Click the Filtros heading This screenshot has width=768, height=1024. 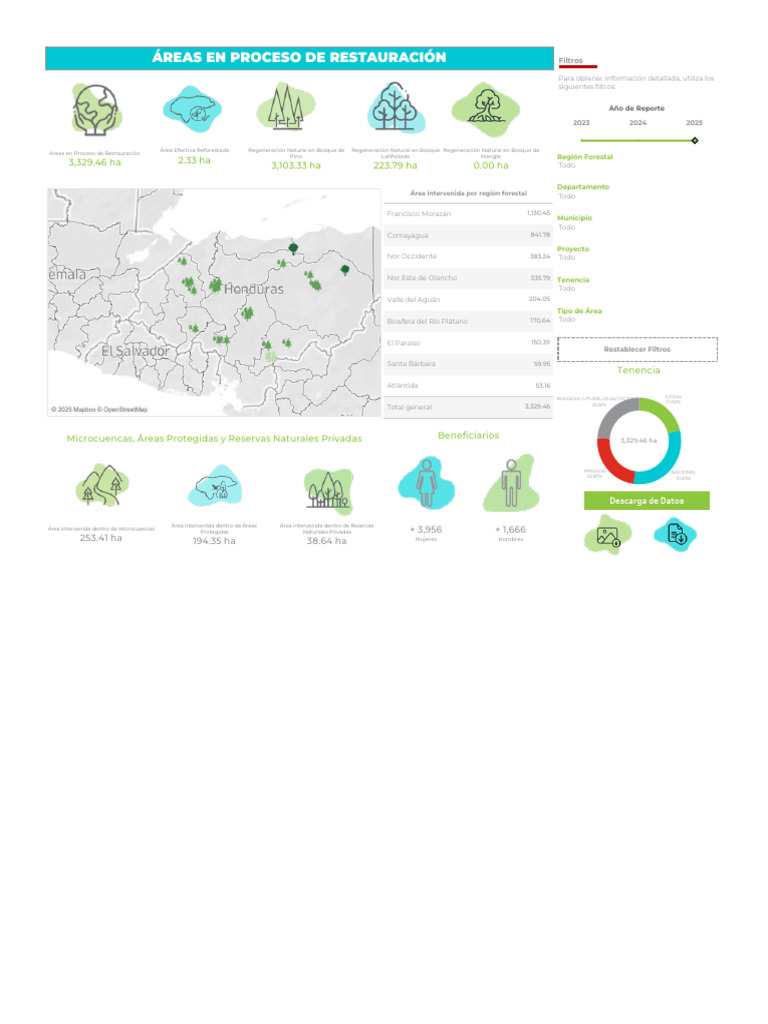pyautogui.click(x=570, y=60)
